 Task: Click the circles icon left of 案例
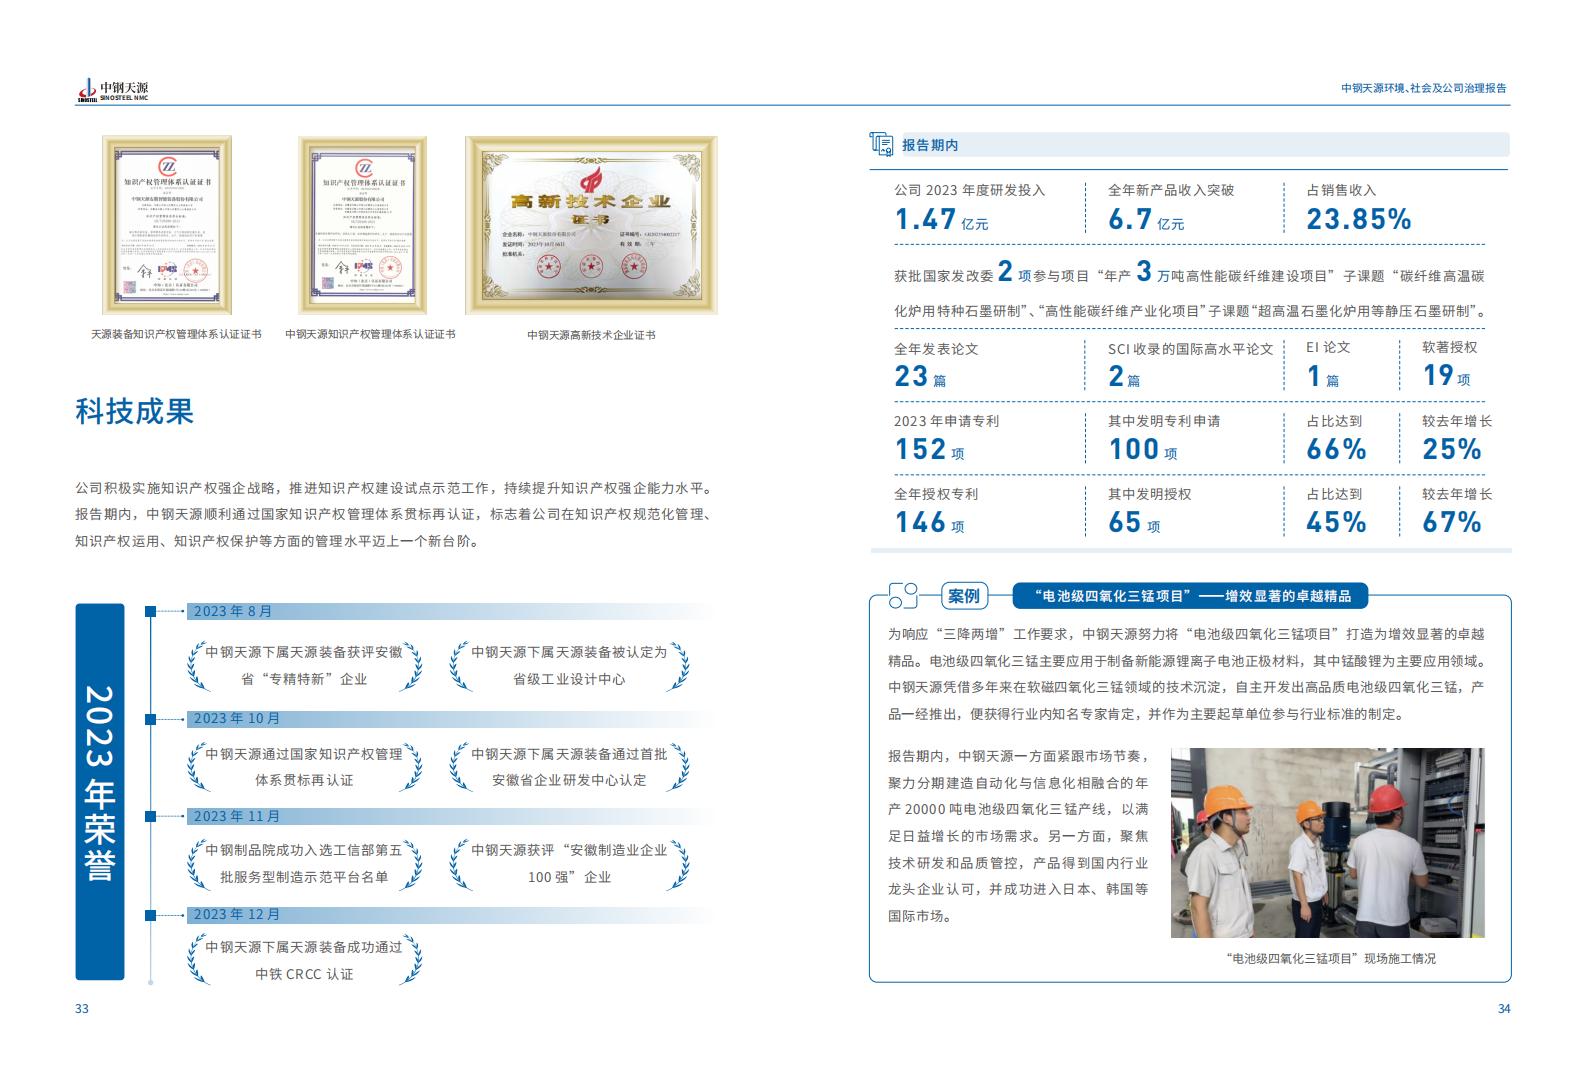tap(902, 596)
